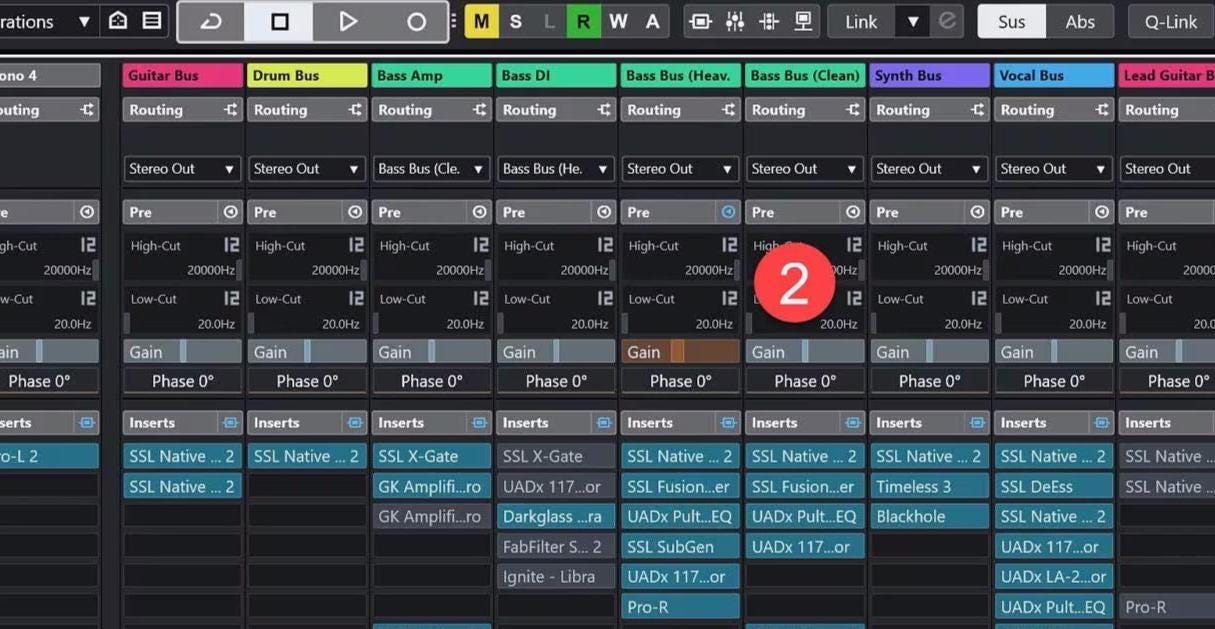1215x629 pixels.
Task: Click the rack-module icon right of the A button
Action: pyautogui.click(x=701, y=21)
